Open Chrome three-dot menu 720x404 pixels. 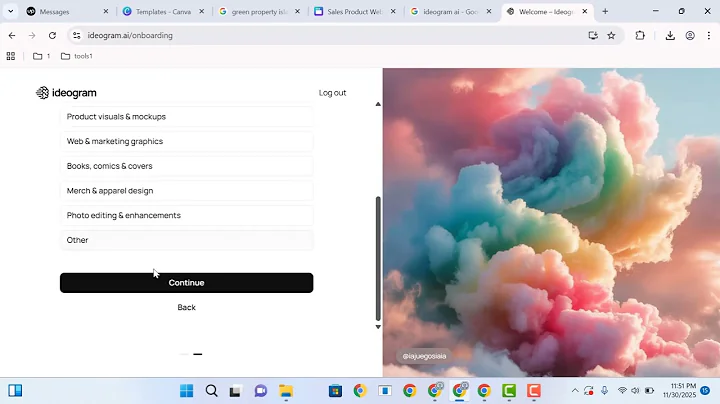click(x=709, y=35)
